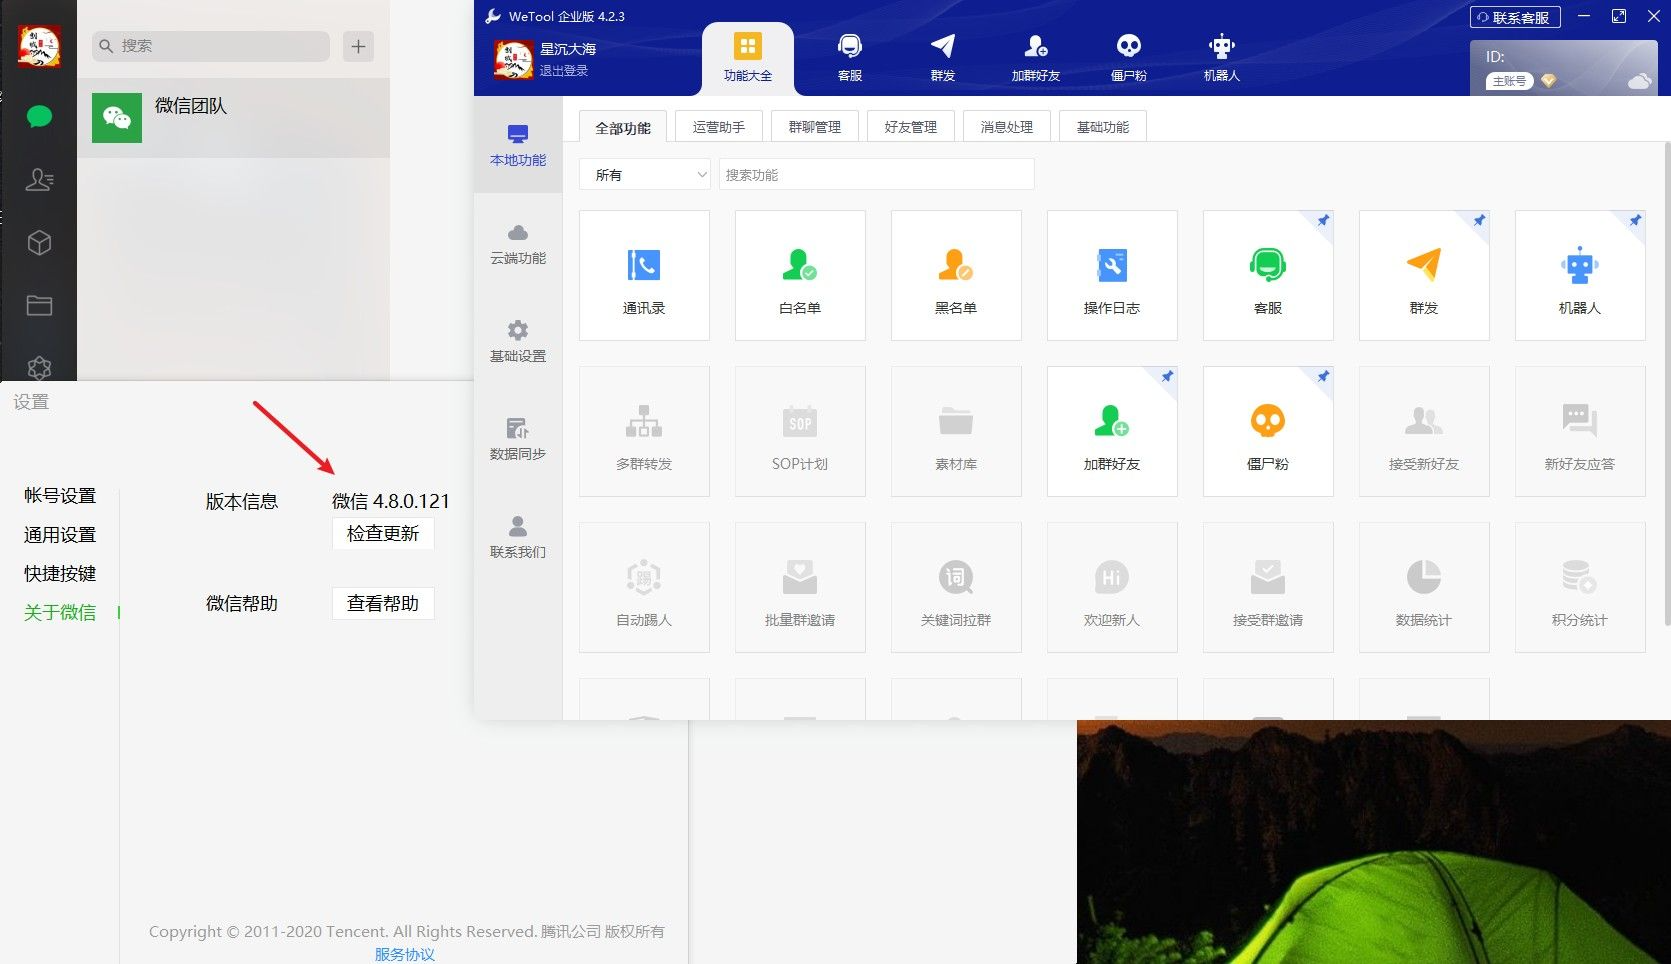Switch to 僵尸粉 in WeTool top navigation
The image size is (1671, 964).
(1129, 58)
